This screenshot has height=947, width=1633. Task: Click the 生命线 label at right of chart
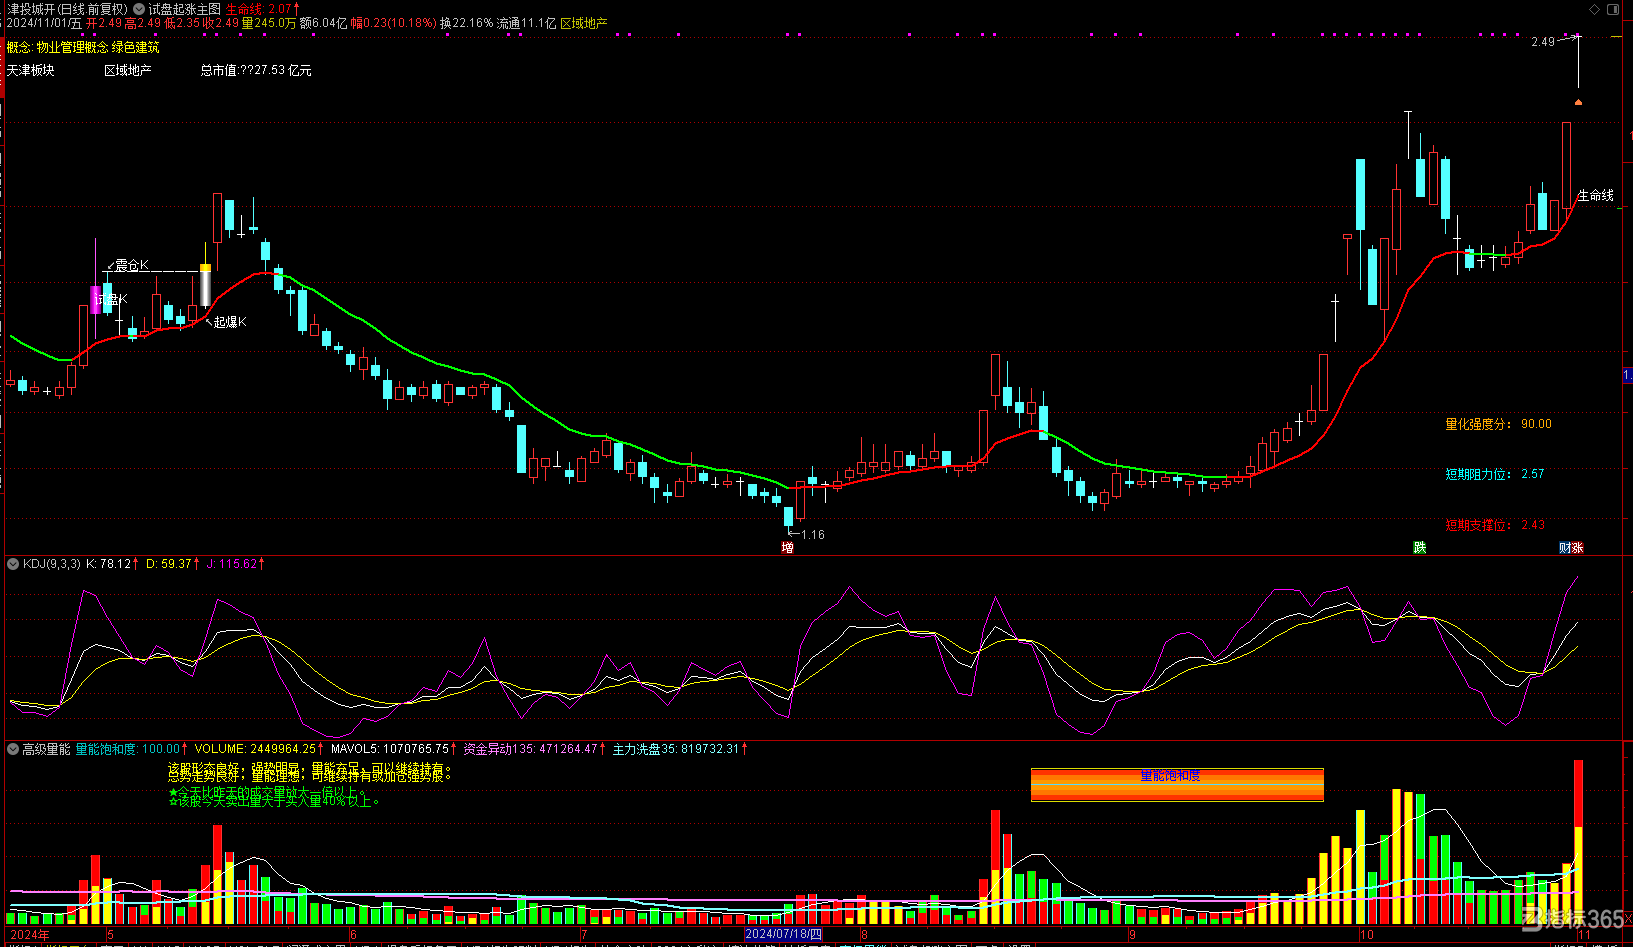1596,196
